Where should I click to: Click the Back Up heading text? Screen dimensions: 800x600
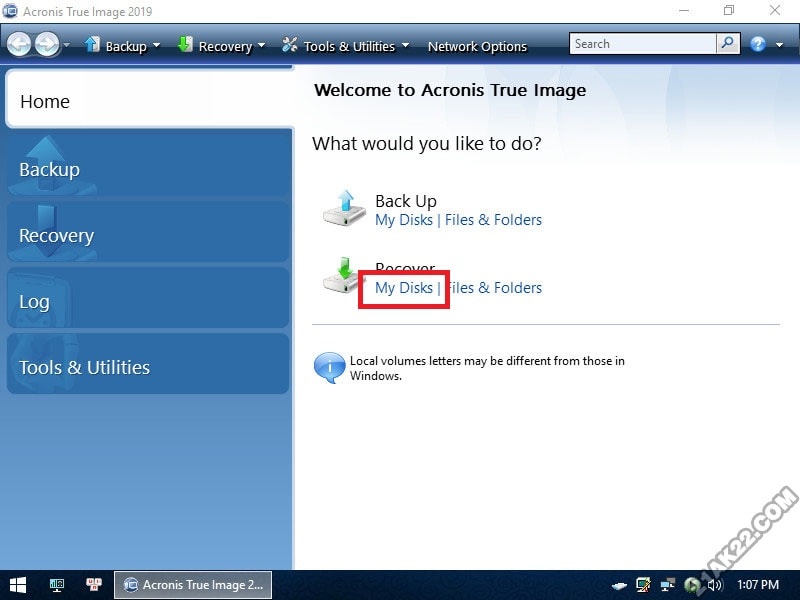(x=406, y=202)
